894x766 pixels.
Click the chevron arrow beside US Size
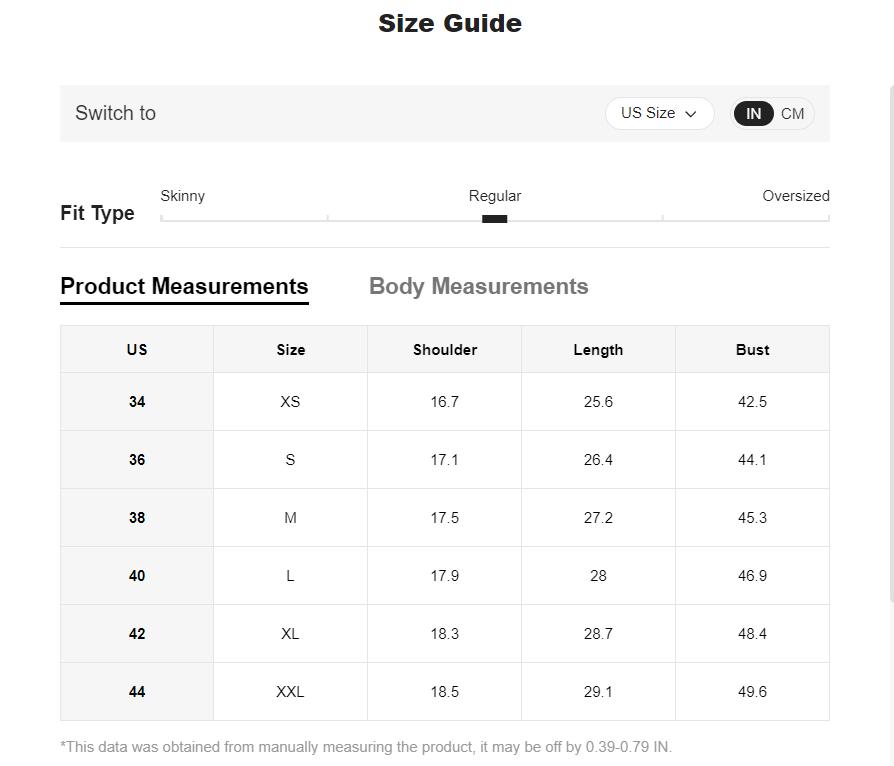pos(691,114)
